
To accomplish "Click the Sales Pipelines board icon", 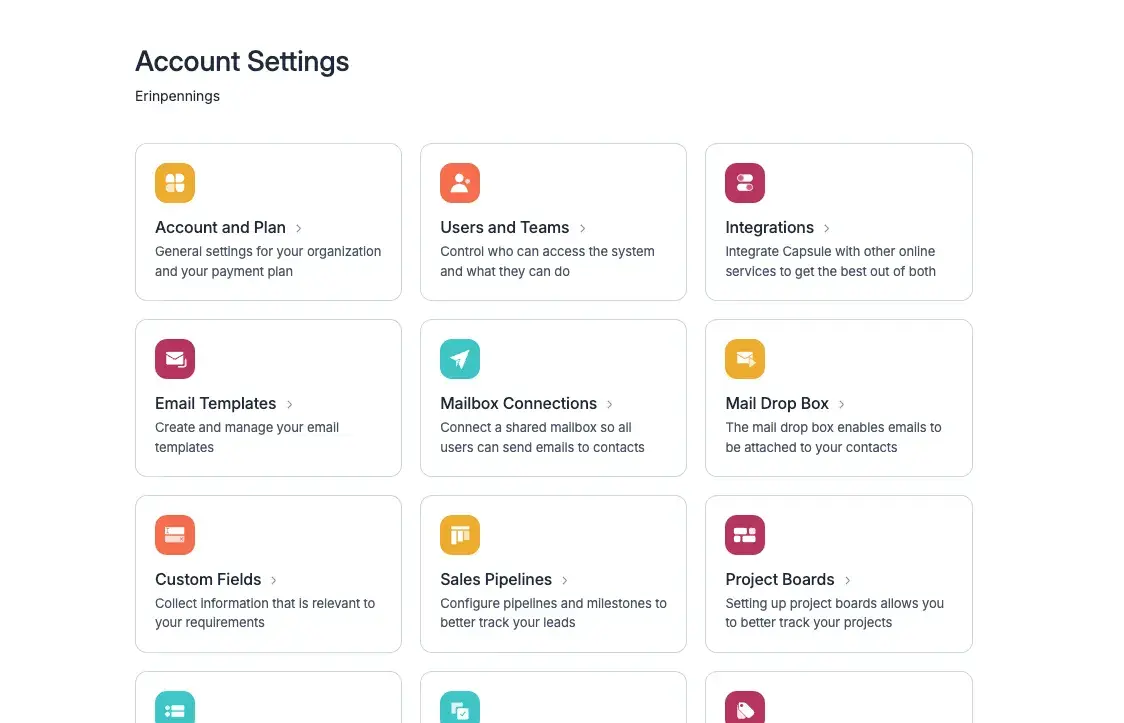I will pos(460,535).
